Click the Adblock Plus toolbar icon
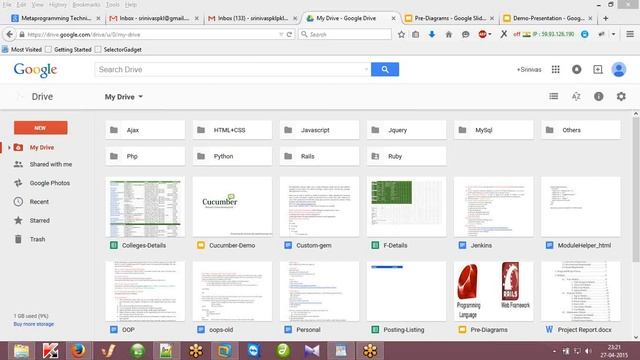 click(483, 34)
